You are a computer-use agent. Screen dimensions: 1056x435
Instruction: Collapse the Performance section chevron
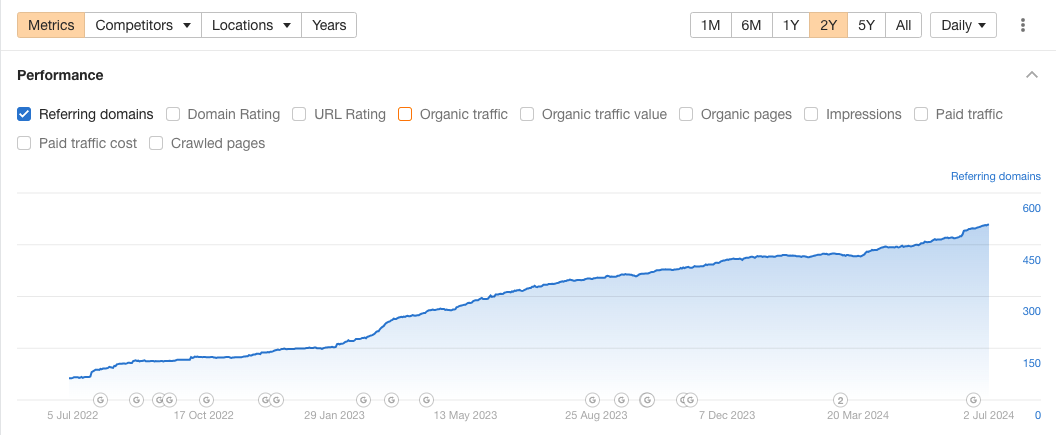tap(1031, 75)
